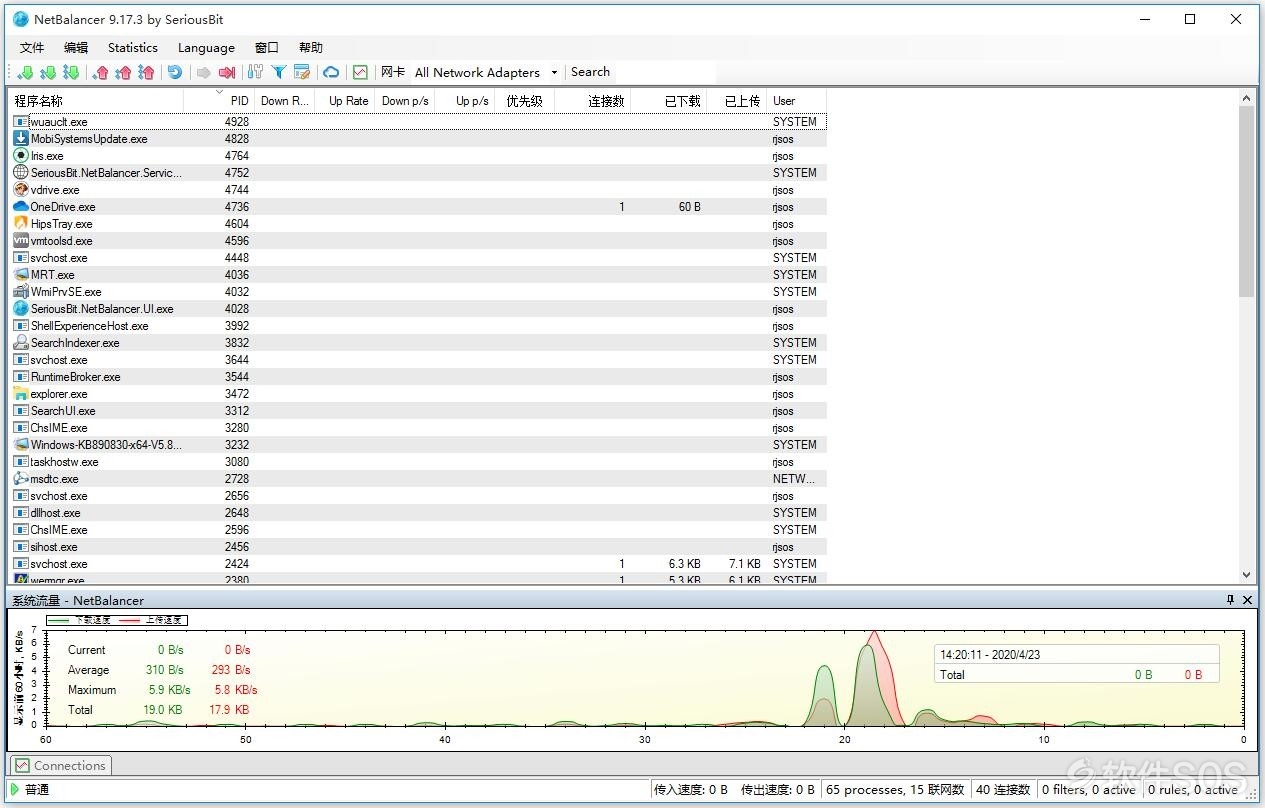Select the RuntimeBroker.exe row
This screenshot has height=808, width=1265.
click(419, 377)
